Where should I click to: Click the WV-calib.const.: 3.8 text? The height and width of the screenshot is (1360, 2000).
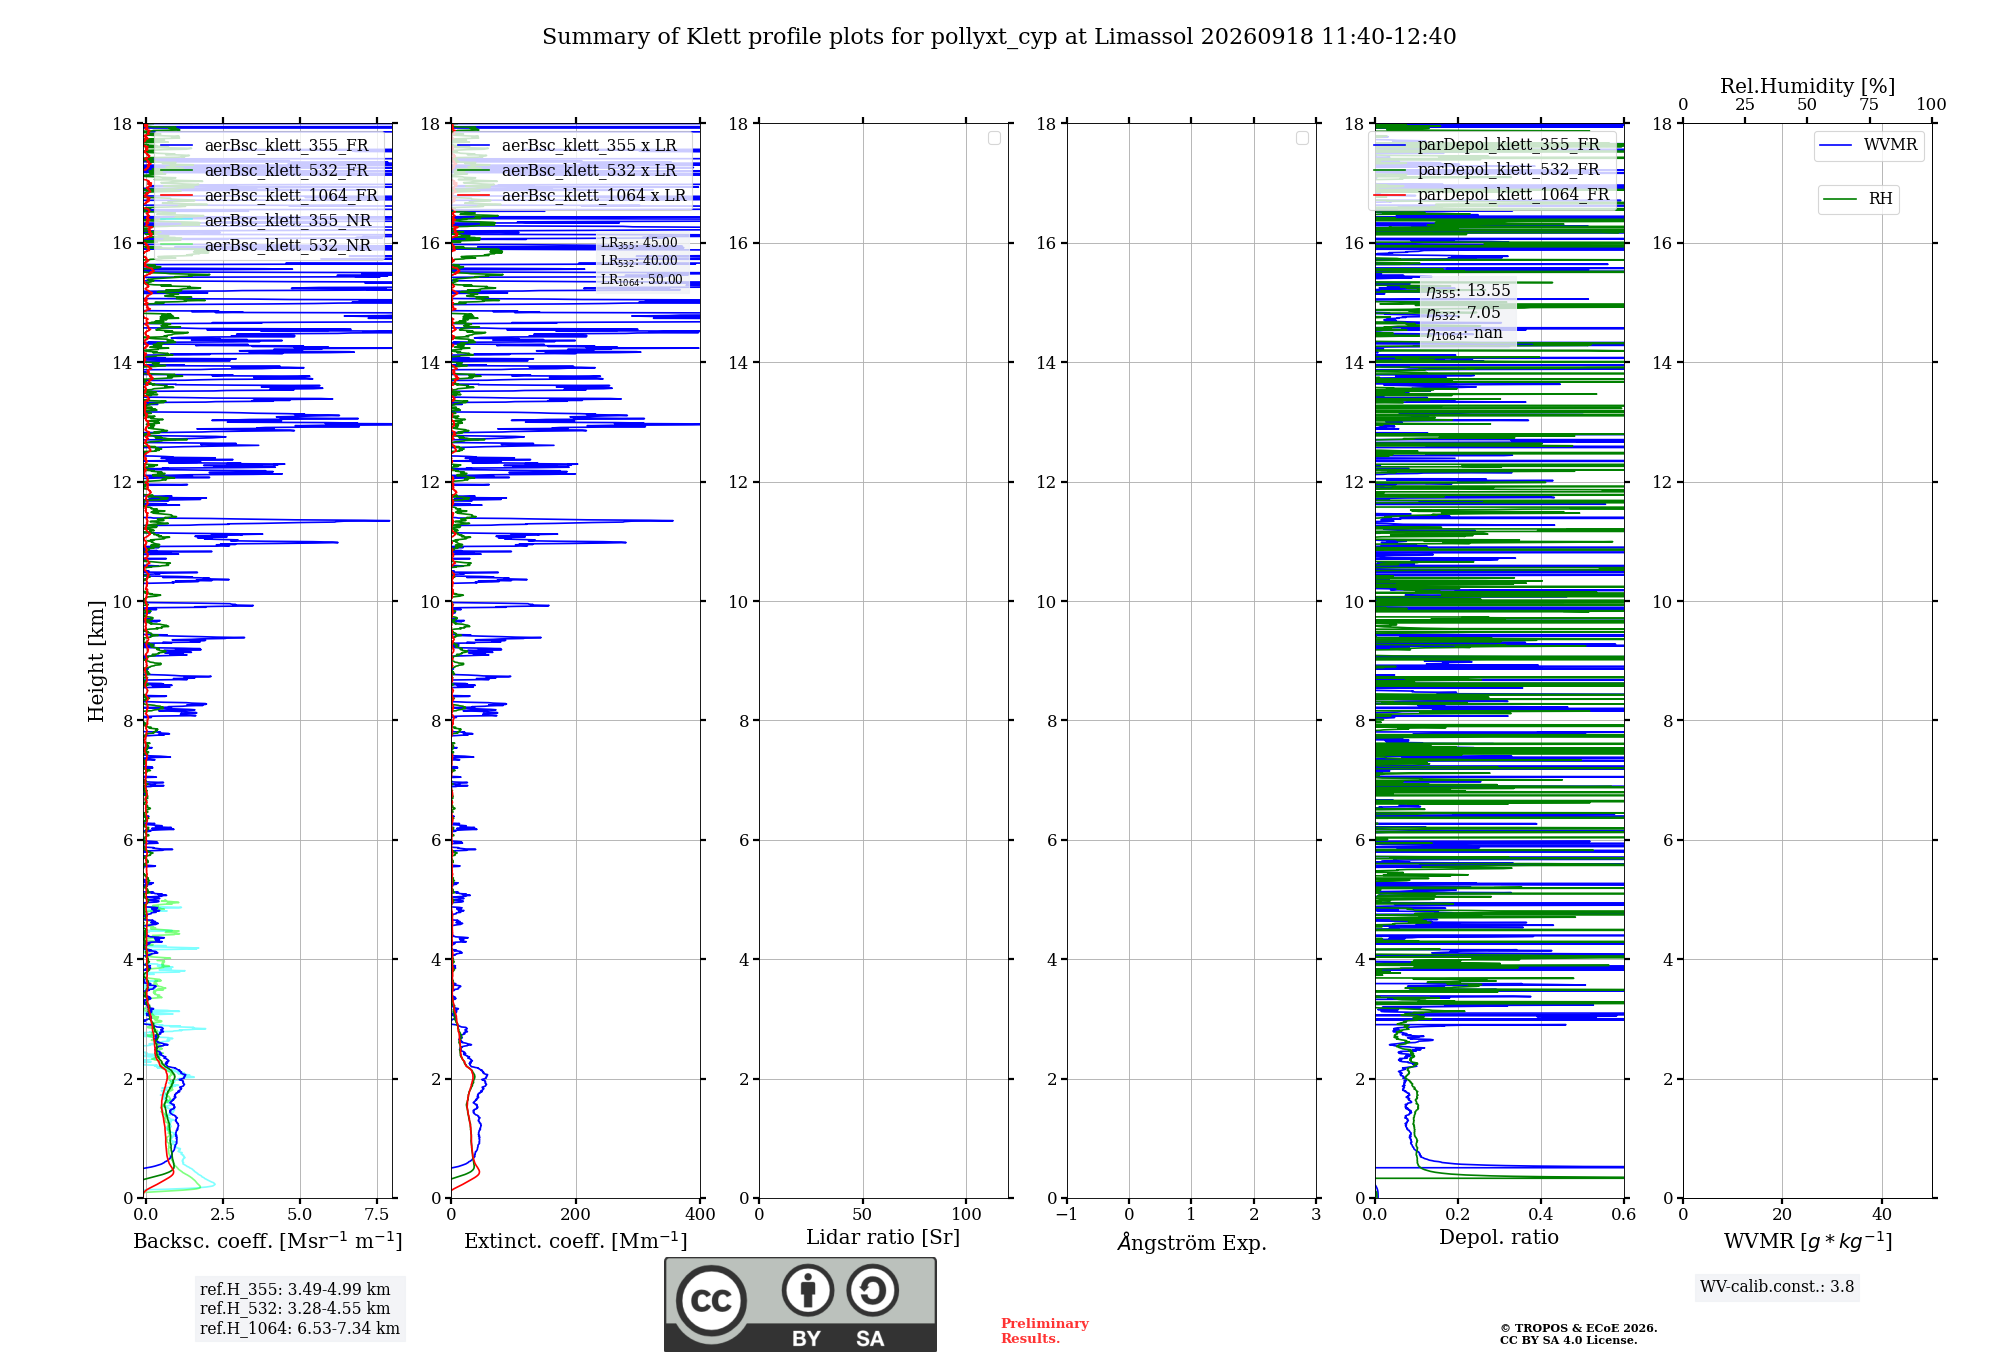tap(1777, 1287)
